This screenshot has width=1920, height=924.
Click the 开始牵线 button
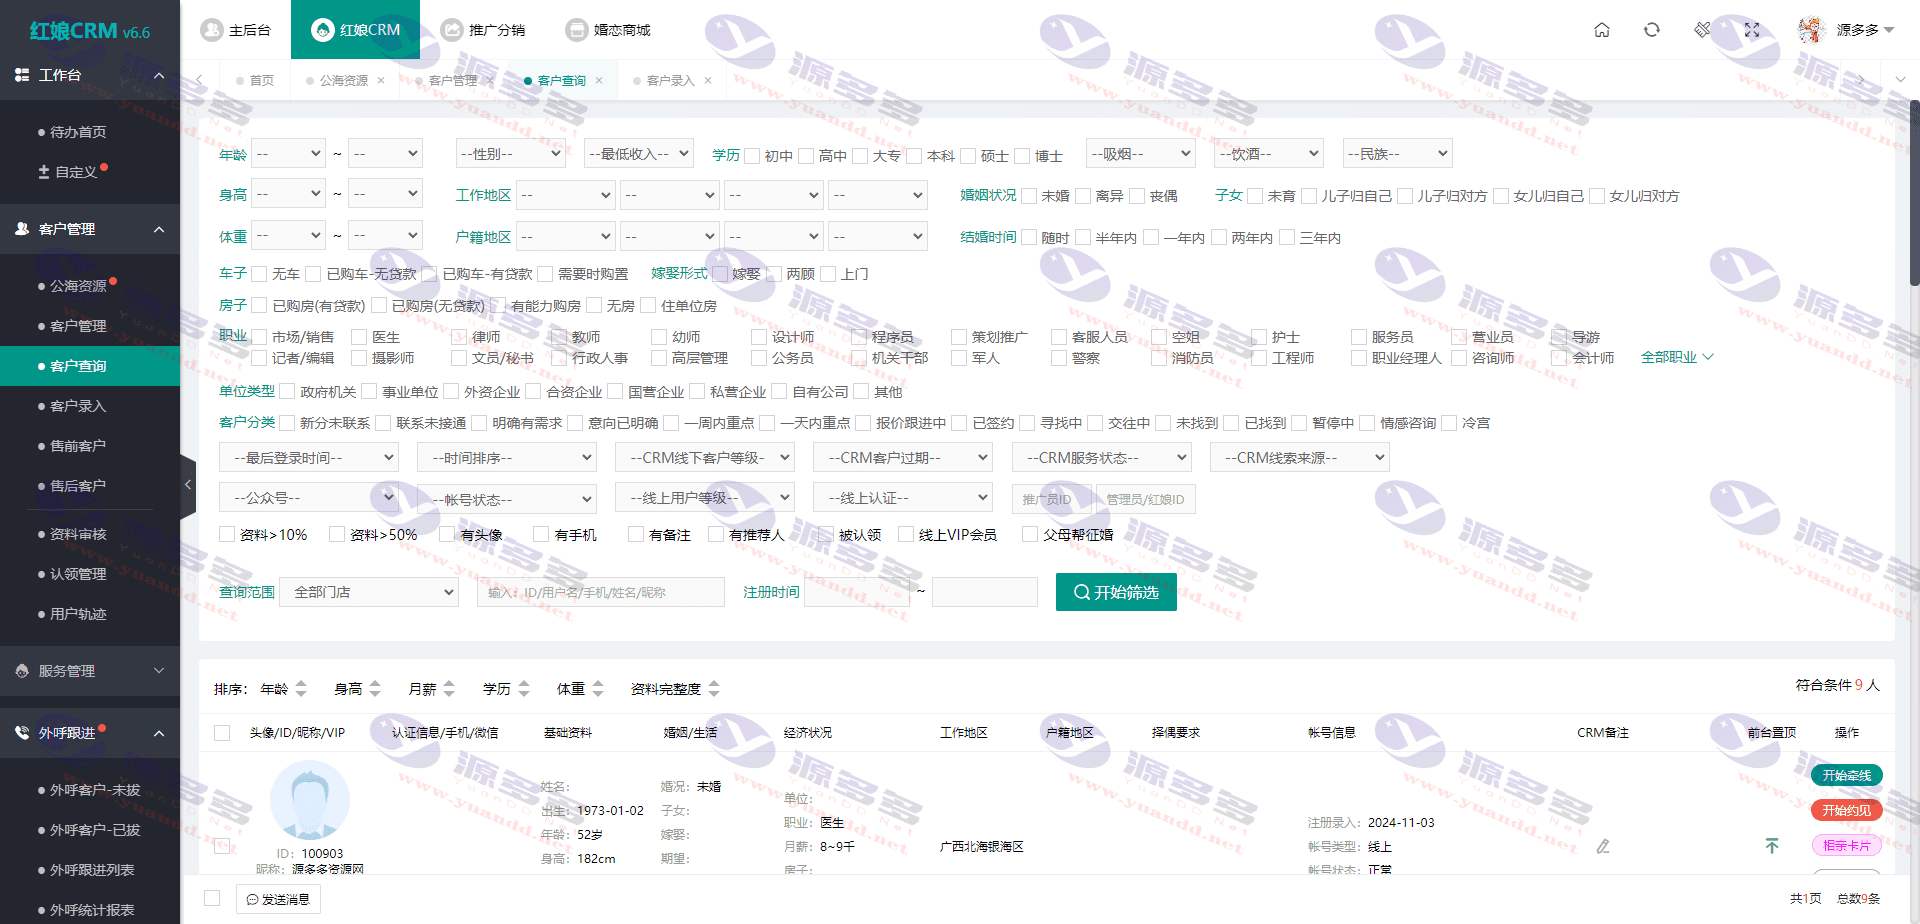[1846, 775]
